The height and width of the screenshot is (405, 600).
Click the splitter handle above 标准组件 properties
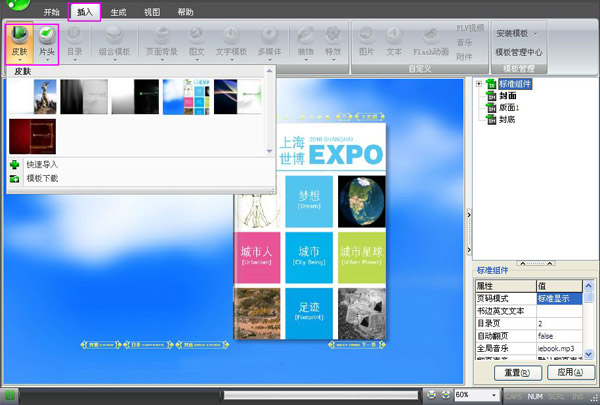coord(536,263)
